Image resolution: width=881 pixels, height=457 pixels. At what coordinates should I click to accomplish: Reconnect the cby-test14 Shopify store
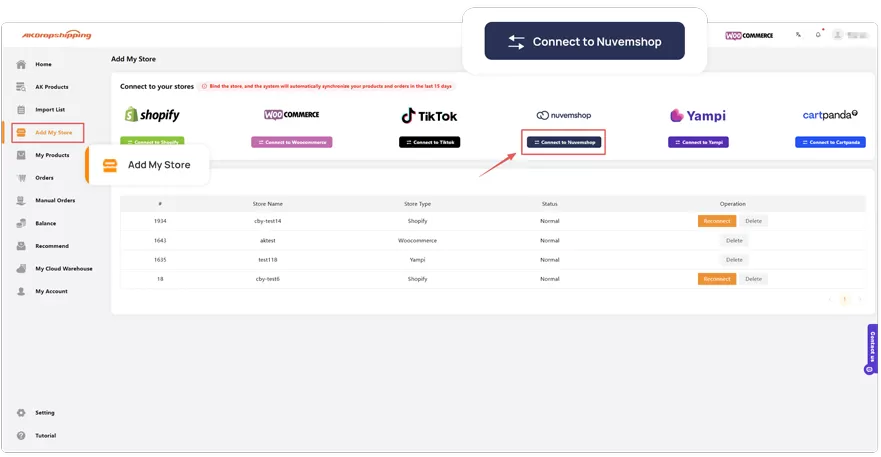click(x=717, y=221)
